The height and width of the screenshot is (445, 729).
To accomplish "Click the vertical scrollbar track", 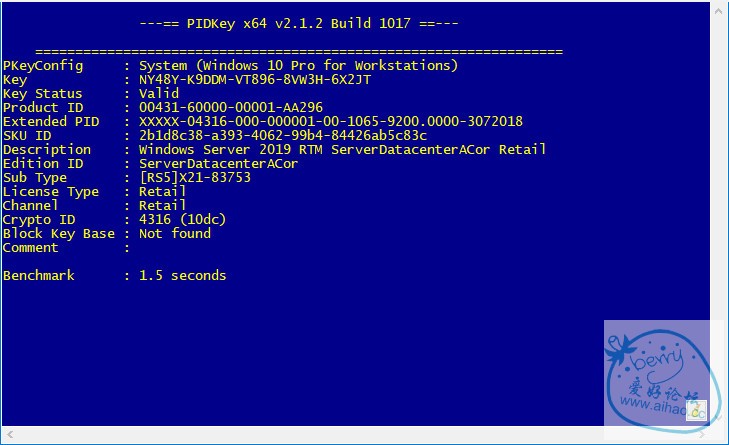I will (x=720, y=200).
